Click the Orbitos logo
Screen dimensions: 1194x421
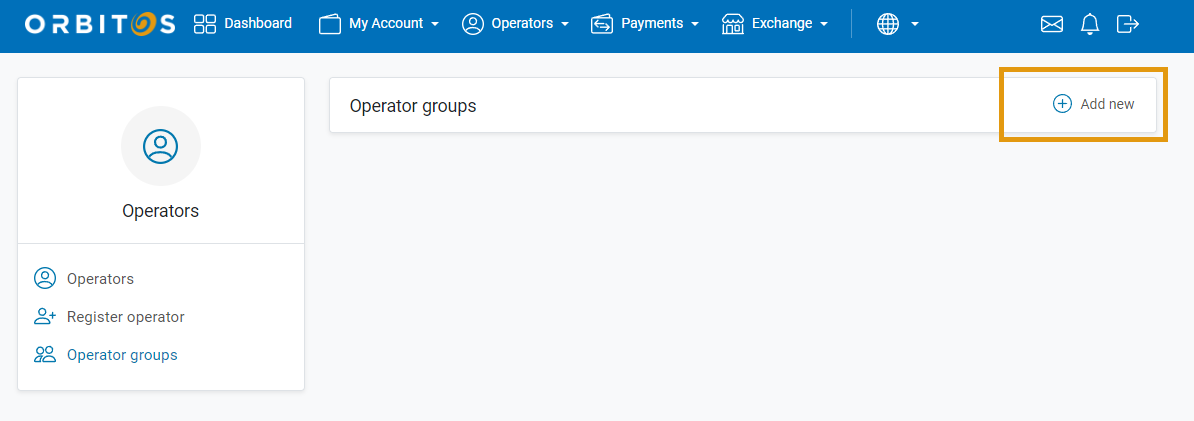(100, 24)
